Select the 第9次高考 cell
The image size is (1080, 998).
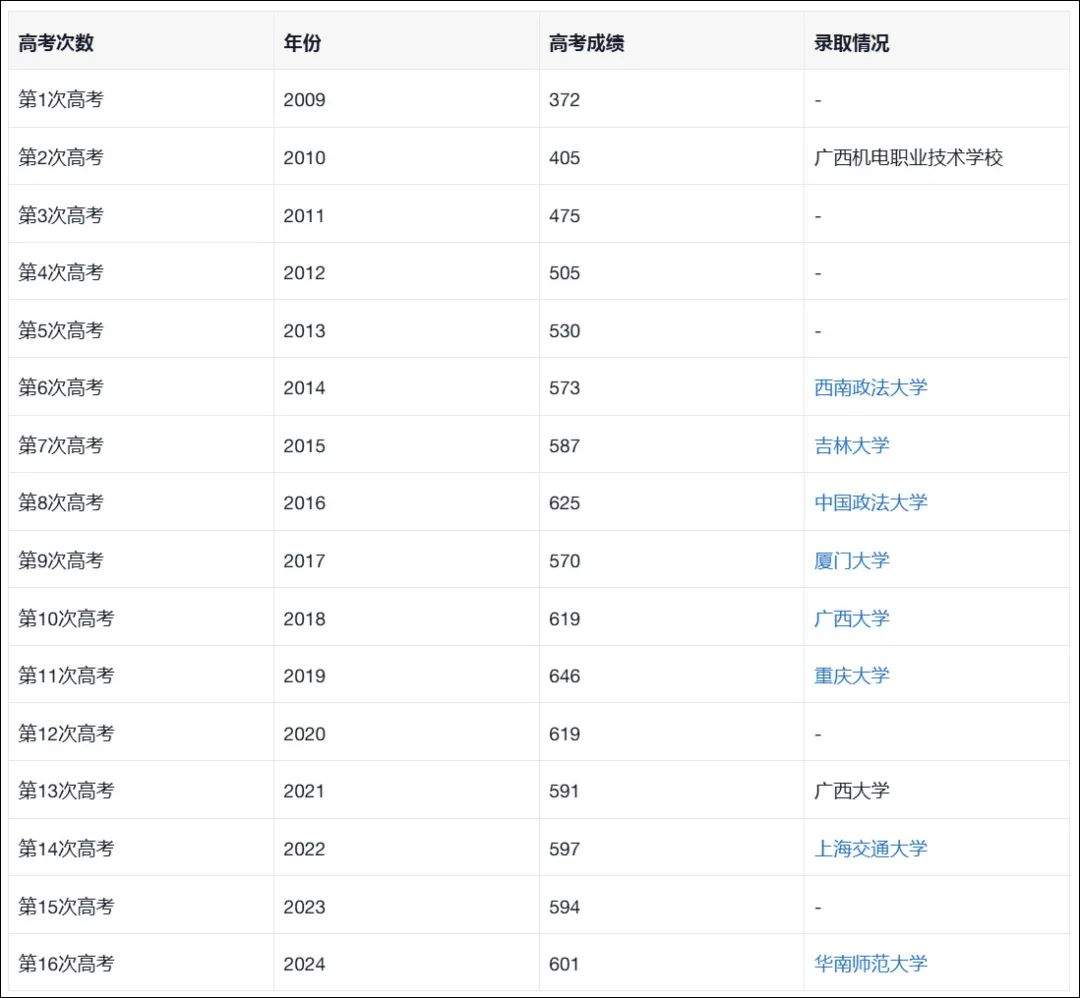pos(141,561)
